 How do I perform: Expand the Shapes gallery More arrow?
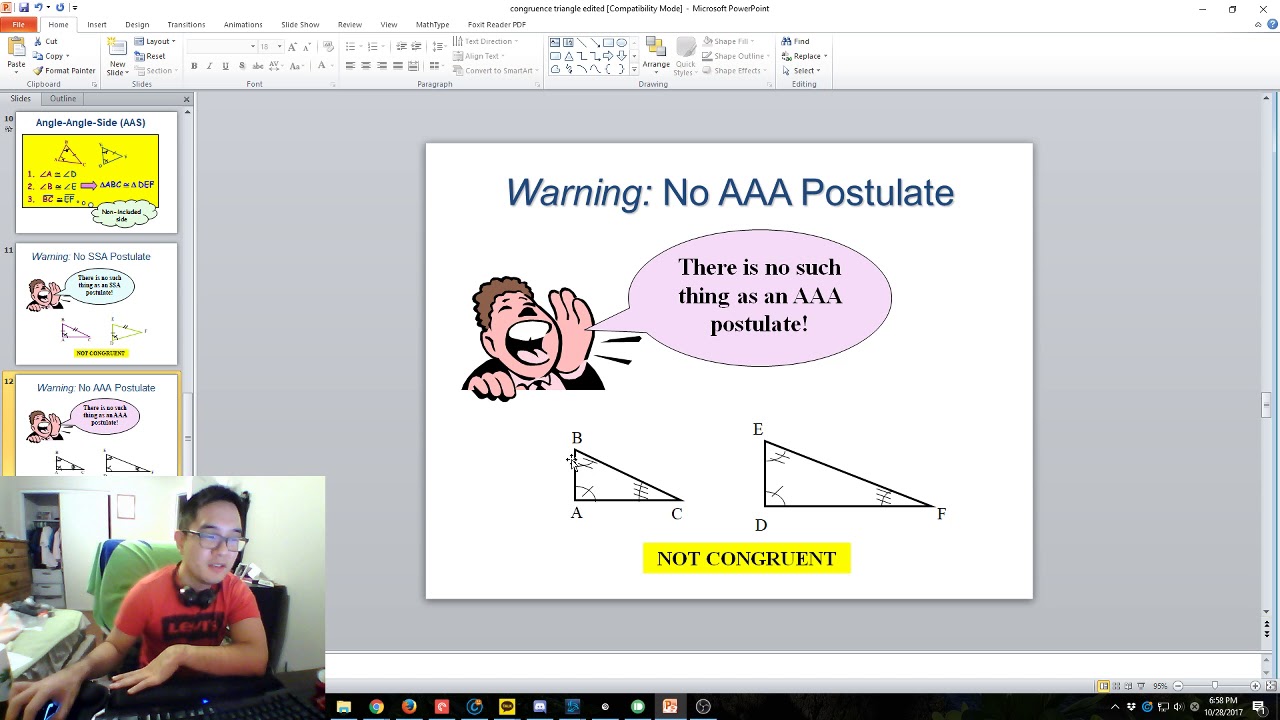pos(634,70)
